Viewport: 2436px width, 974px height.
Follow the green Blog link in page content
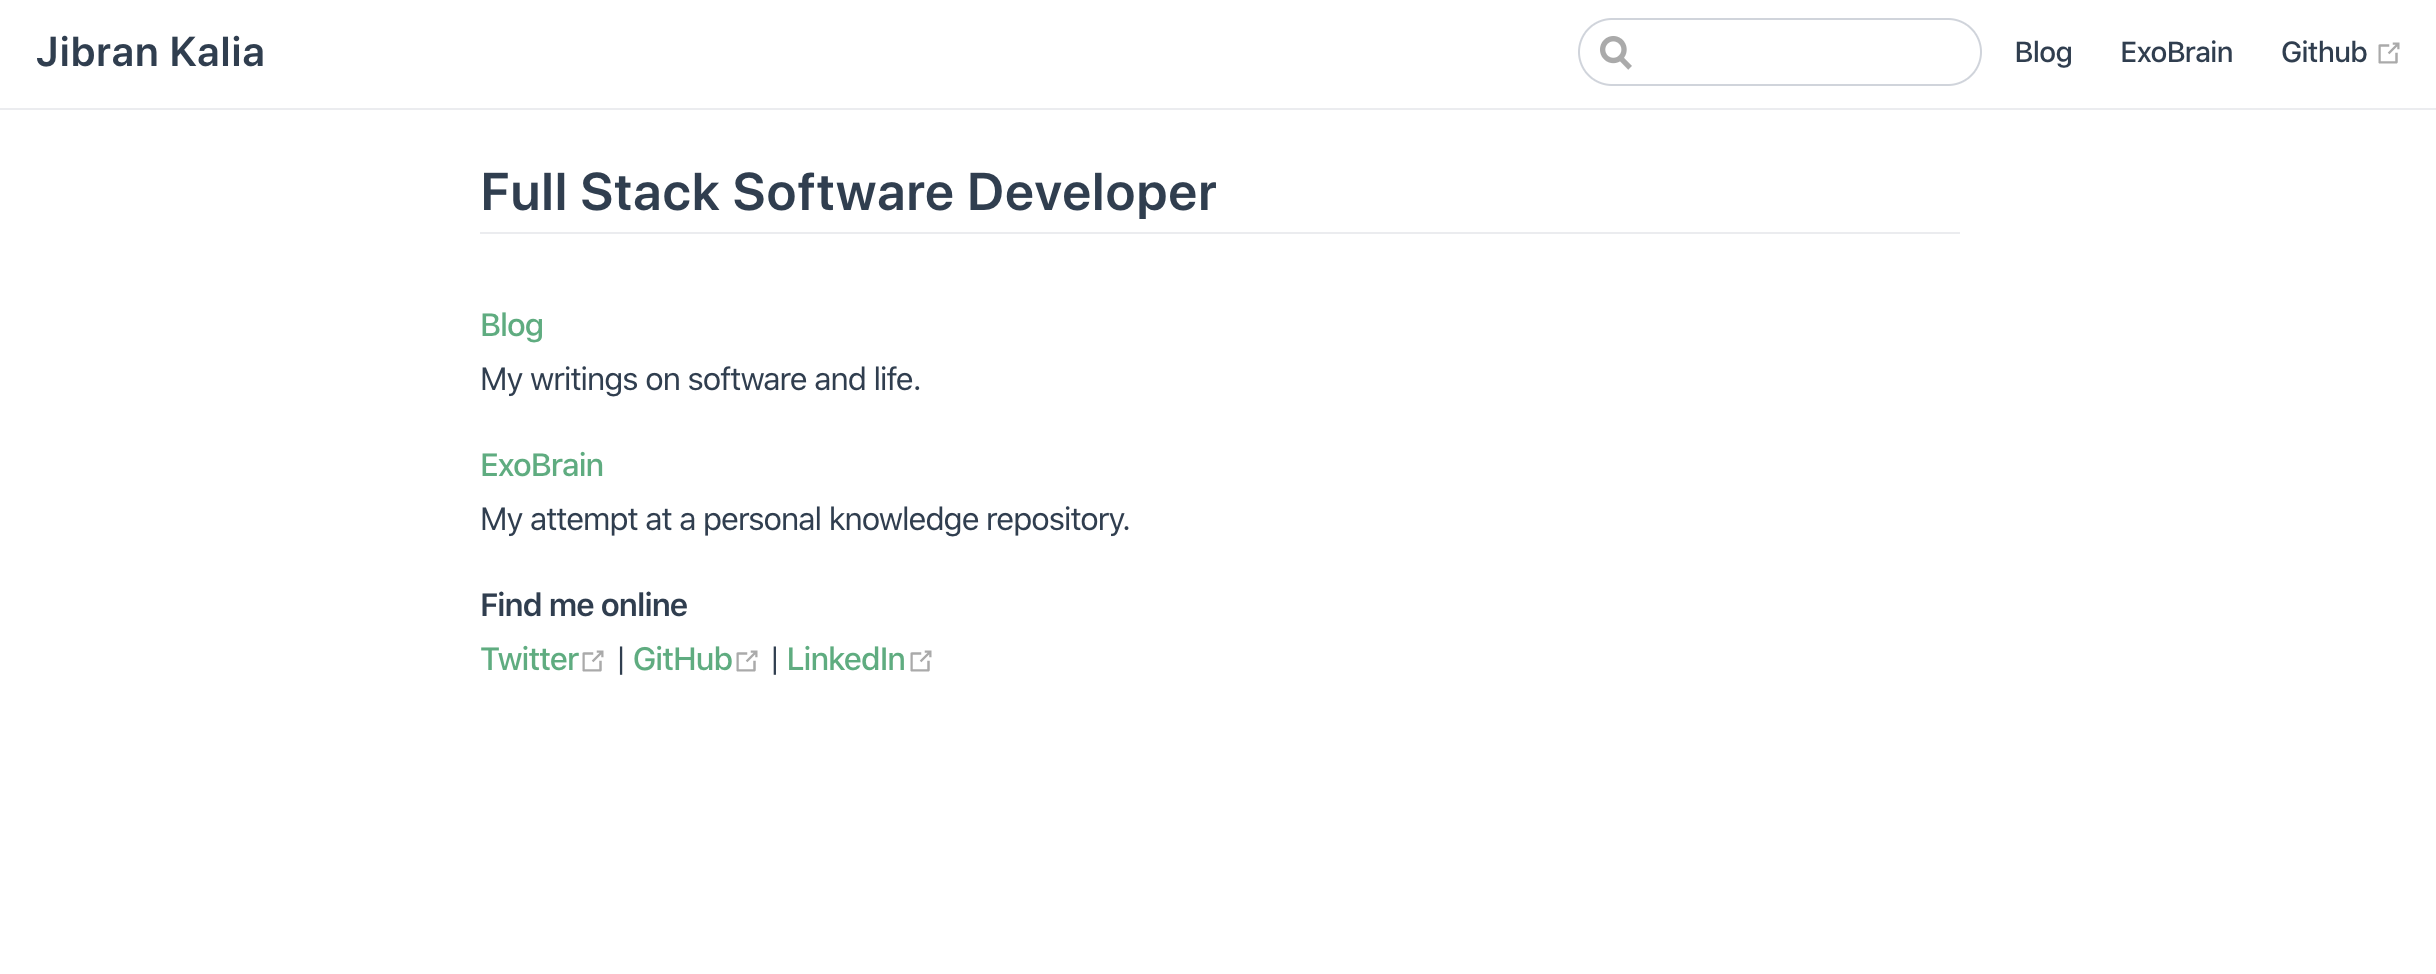point(511,325)
